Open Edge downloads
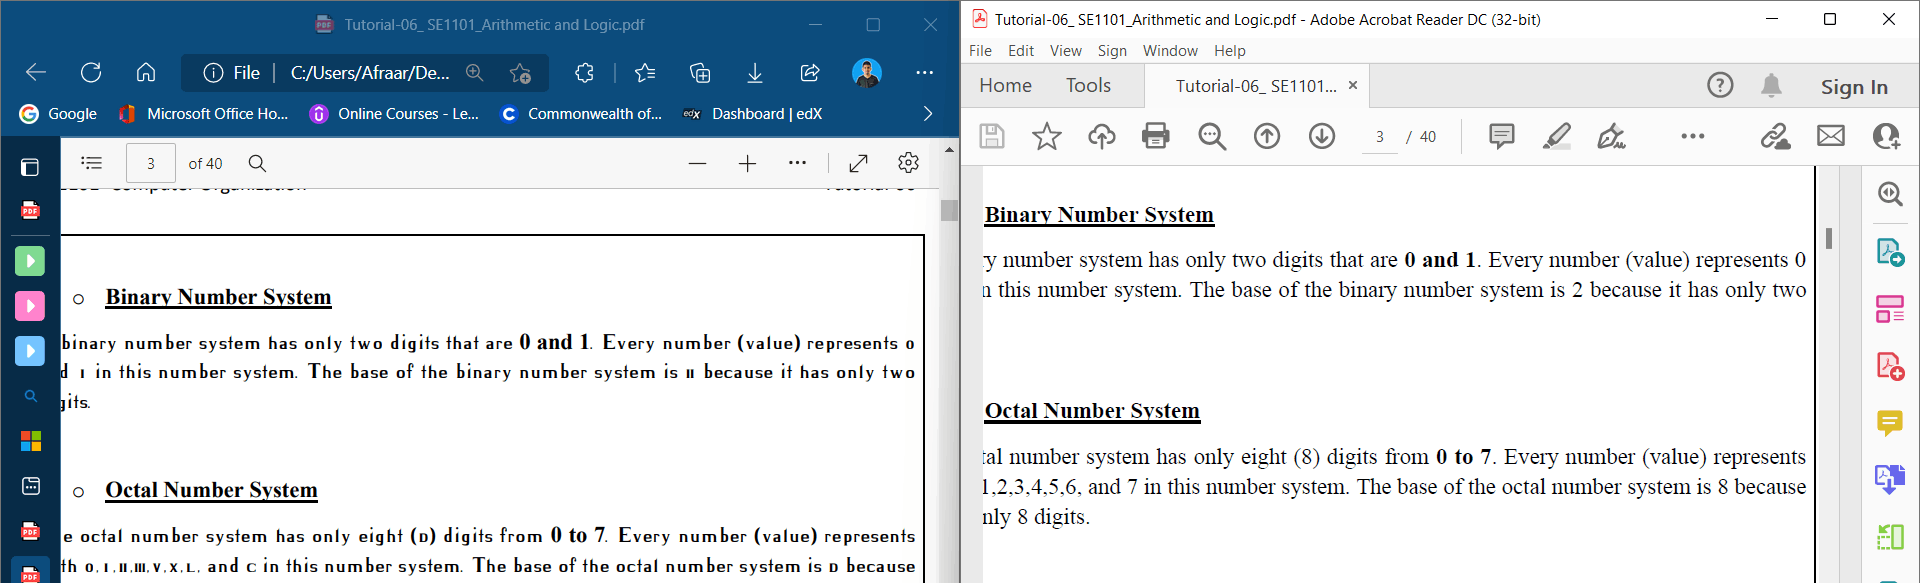The width and height of the screenshot is (1920, 583). click(755, 73)
